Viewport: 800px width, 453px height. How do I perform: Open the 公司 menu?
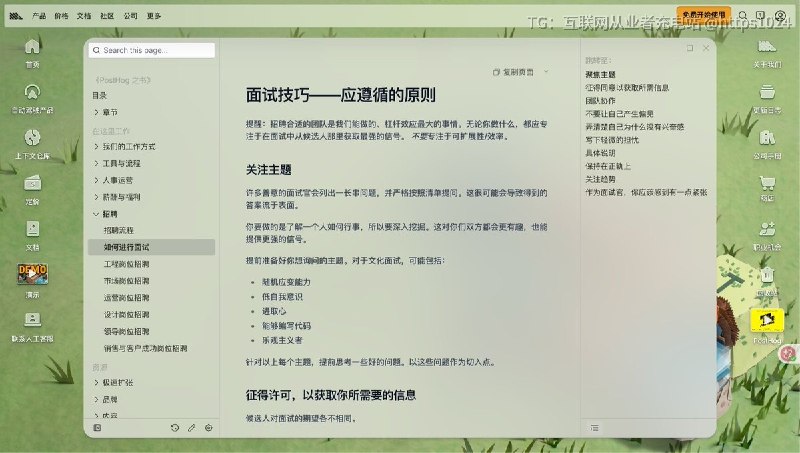[x=131, y=16]
